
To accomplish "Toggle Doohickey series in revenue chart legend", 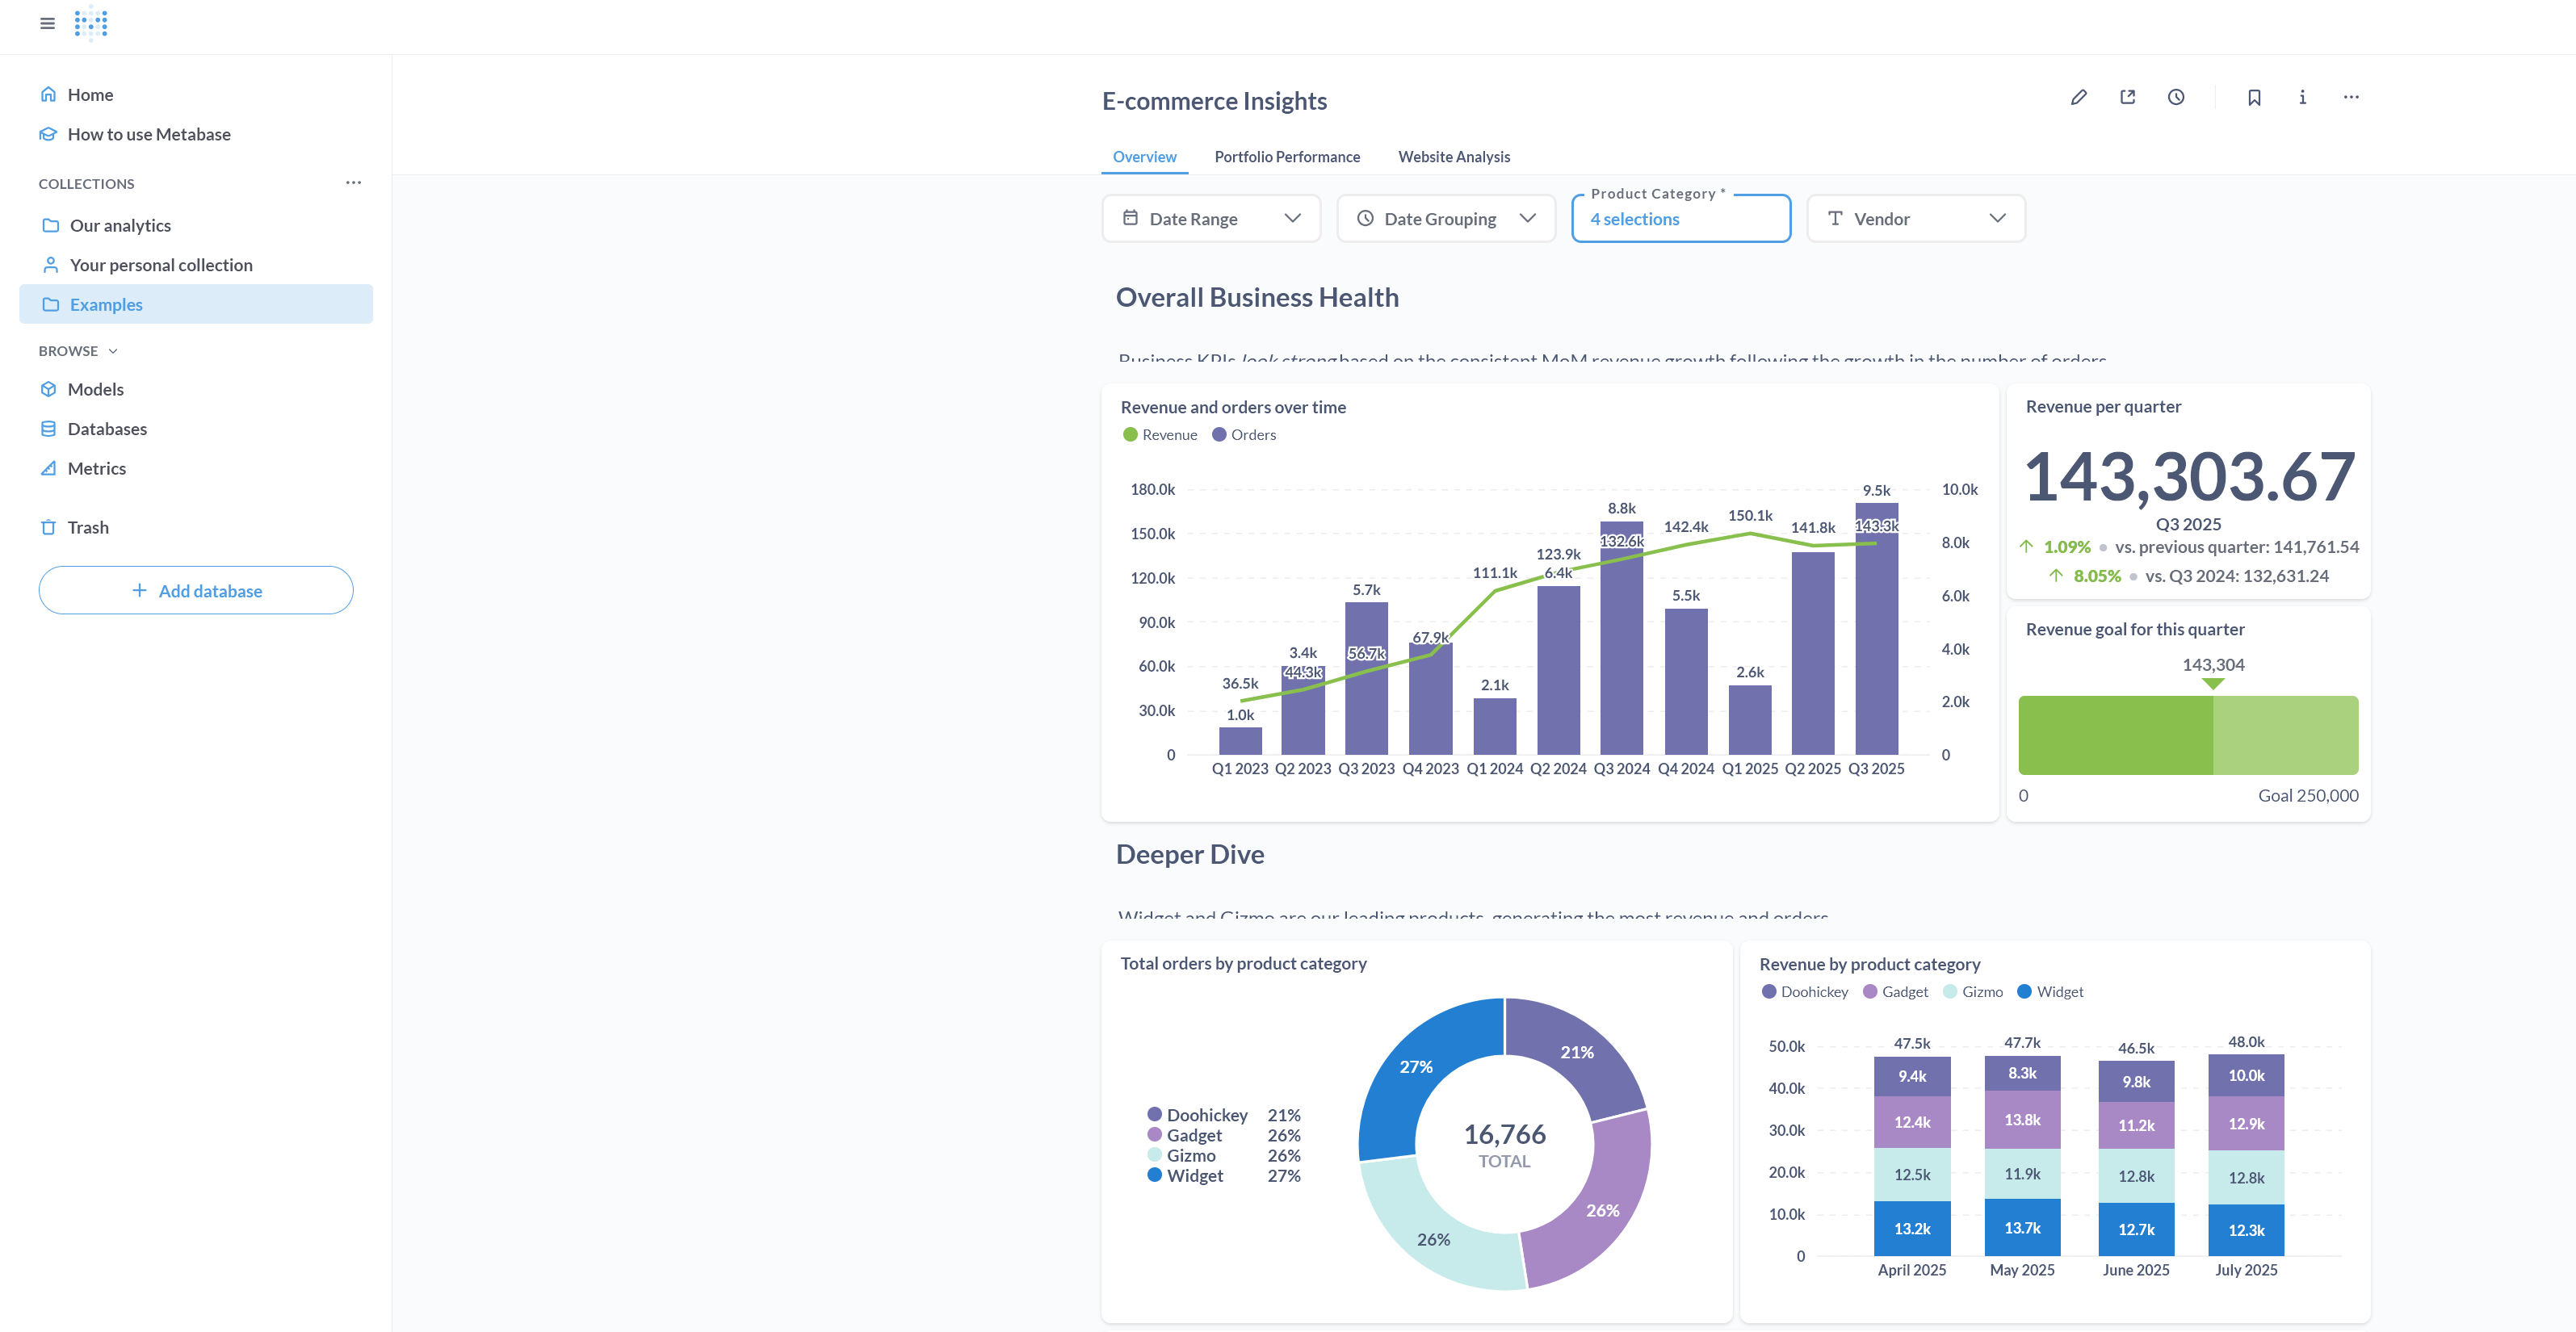I will pos(1805,991).
